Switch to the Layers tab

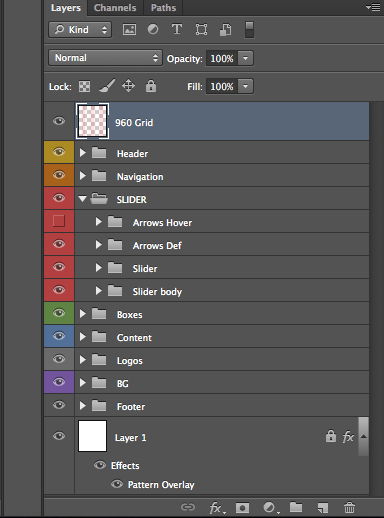66,8
